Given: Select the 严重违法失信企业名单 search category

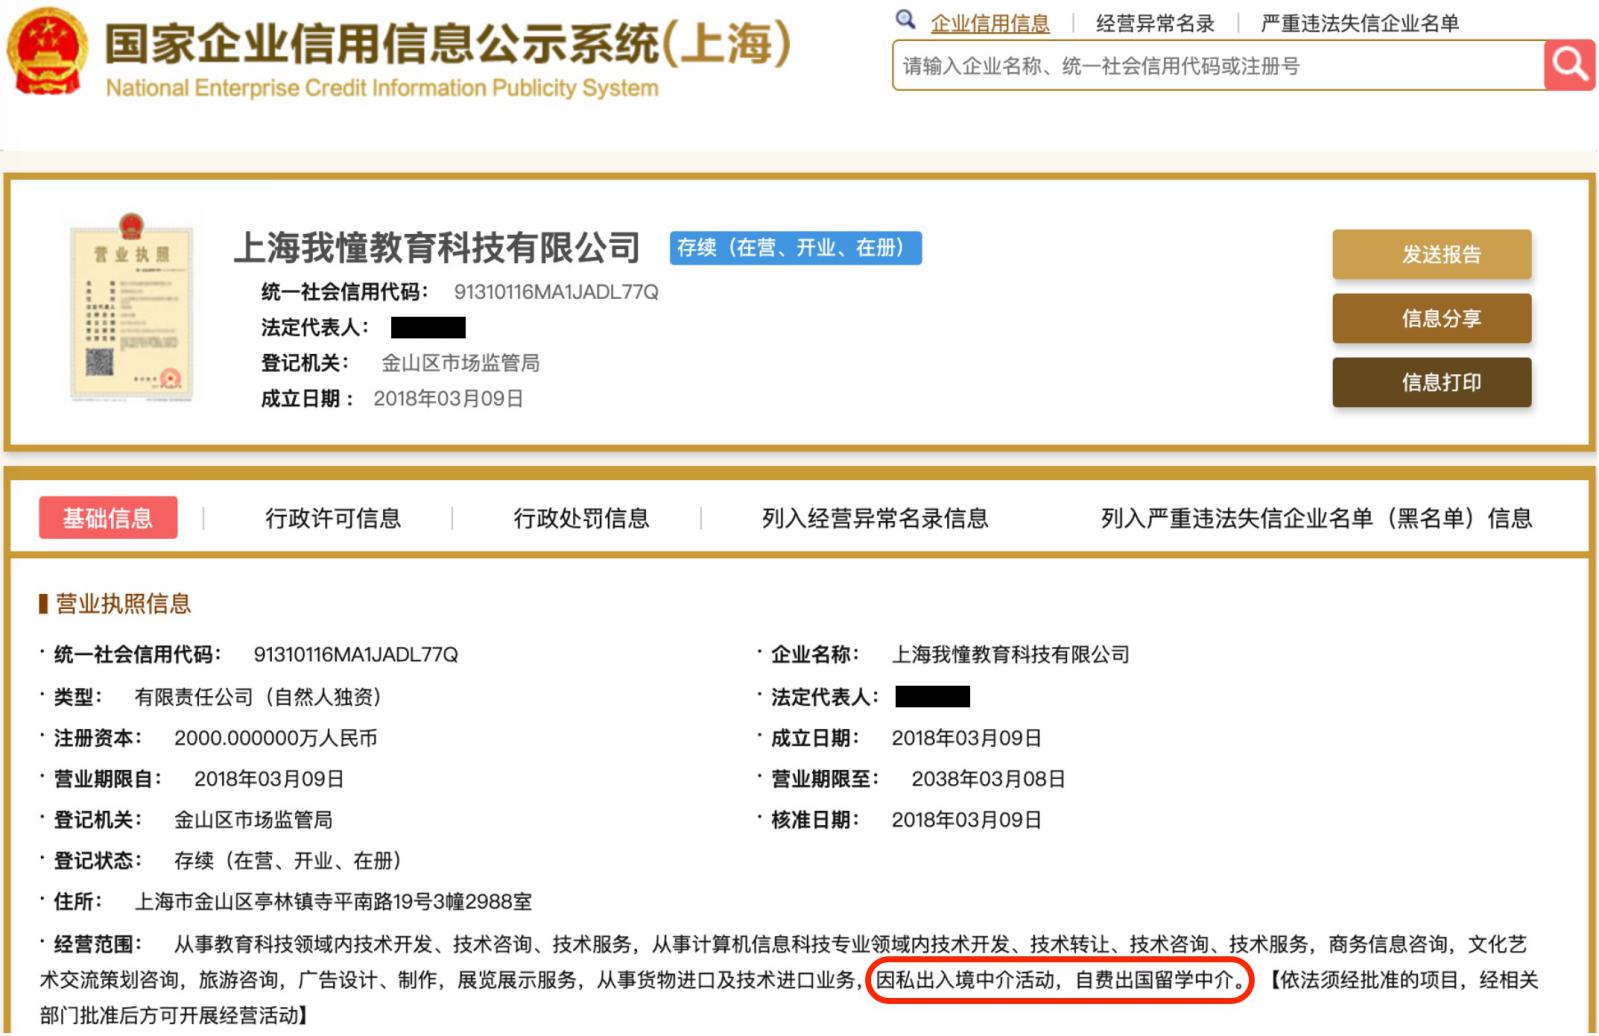Looking at the screenshot, I should 1359,23.
